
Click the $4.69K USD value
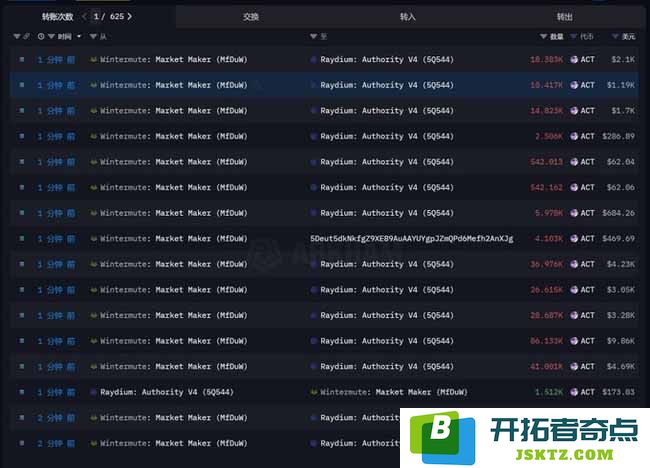[621, 366]
